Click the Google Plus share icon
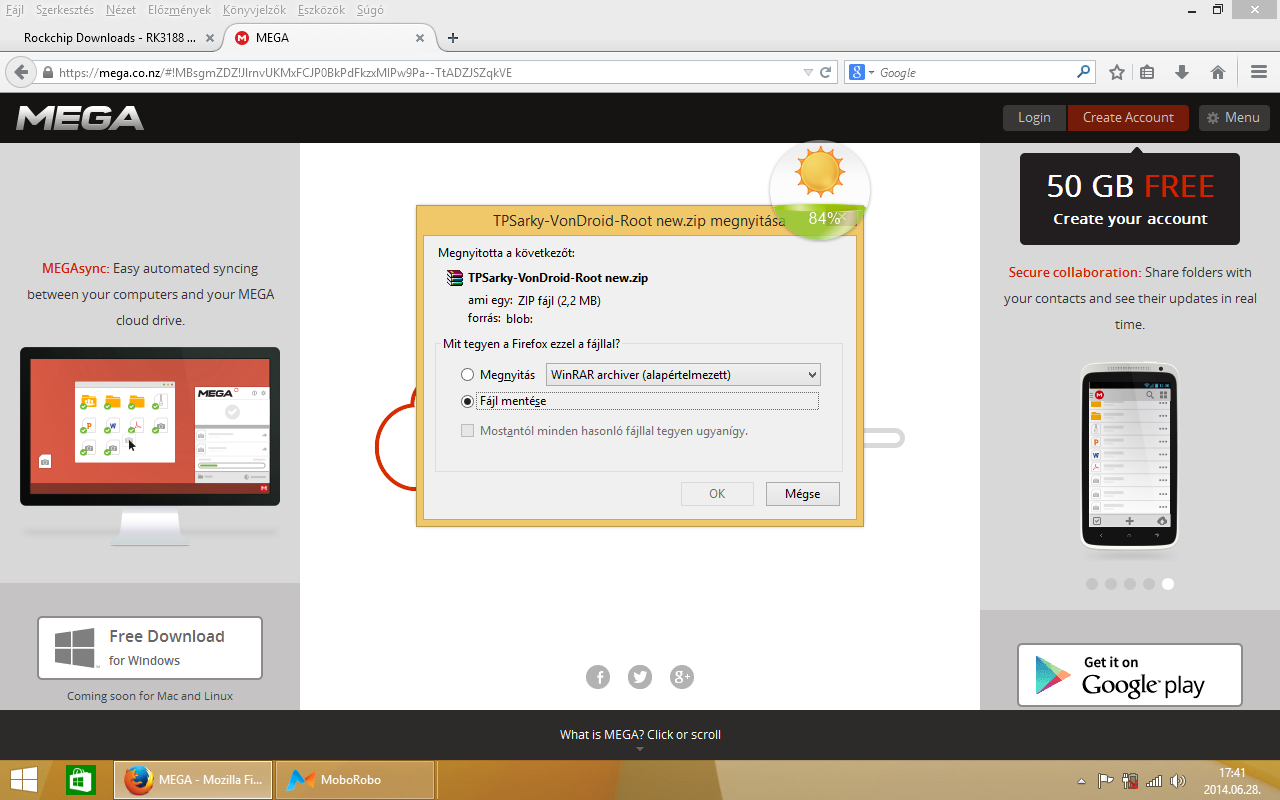 coord(682,677)
